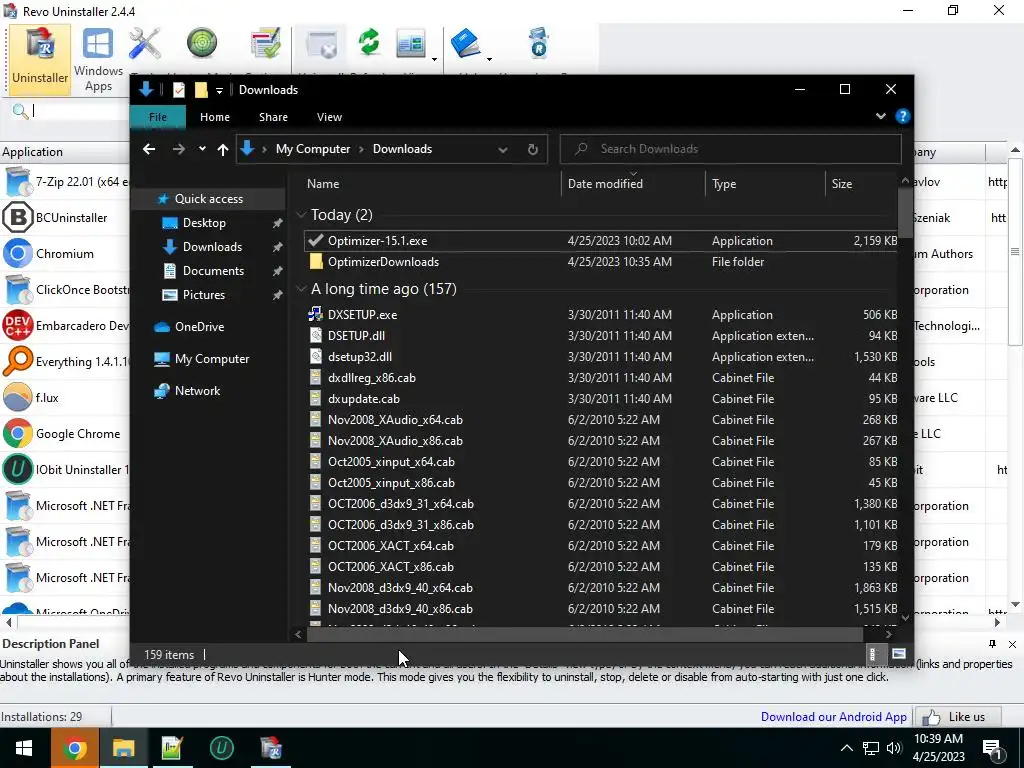The height and width of the screenshot is (768, 1024).
Task: Click the Like us button
Action: (x=959, y=716)
